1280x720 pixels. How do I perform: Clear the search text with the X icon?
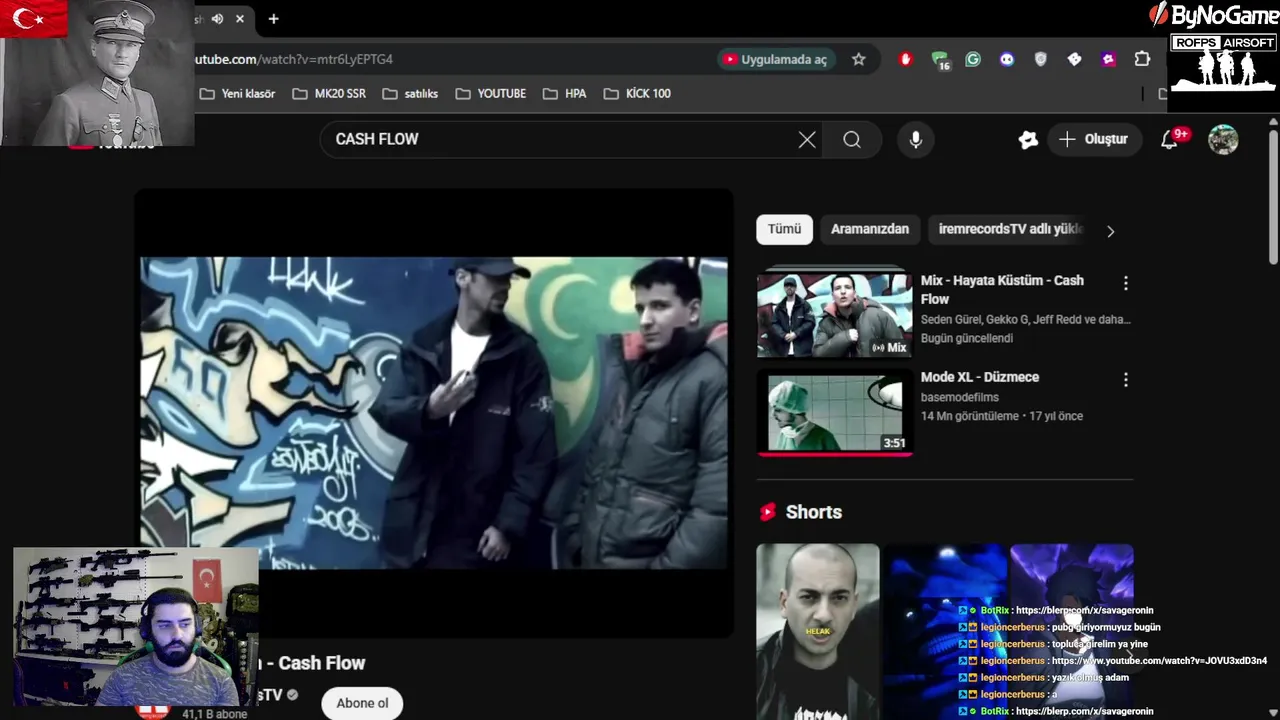tap(807, 139)
